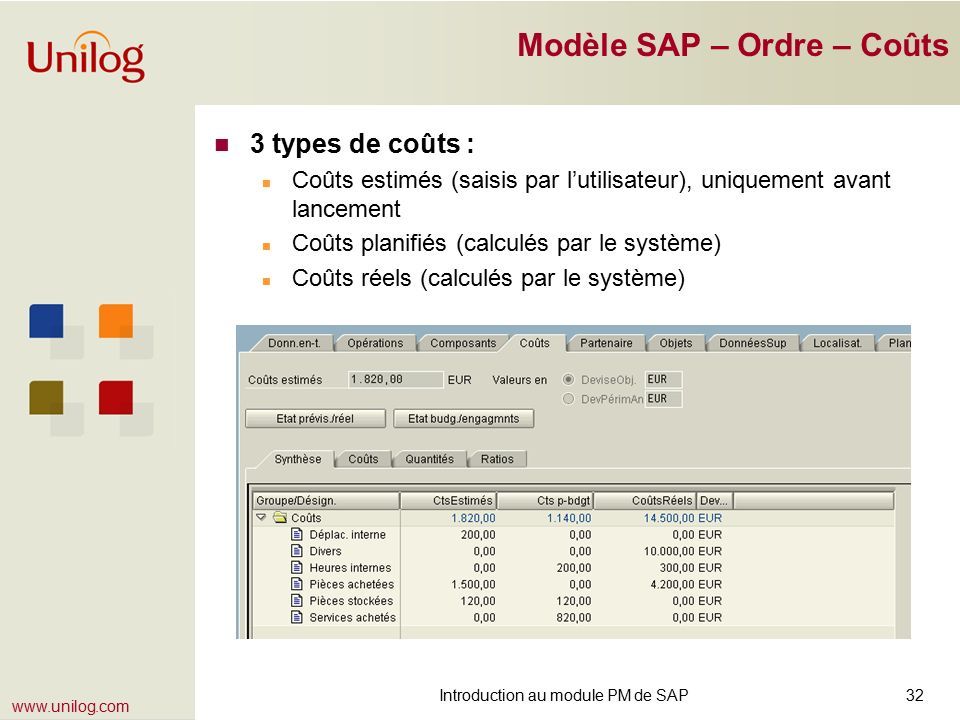
Task: Click the Etat prévis./réel button
Action: [315, 419]
